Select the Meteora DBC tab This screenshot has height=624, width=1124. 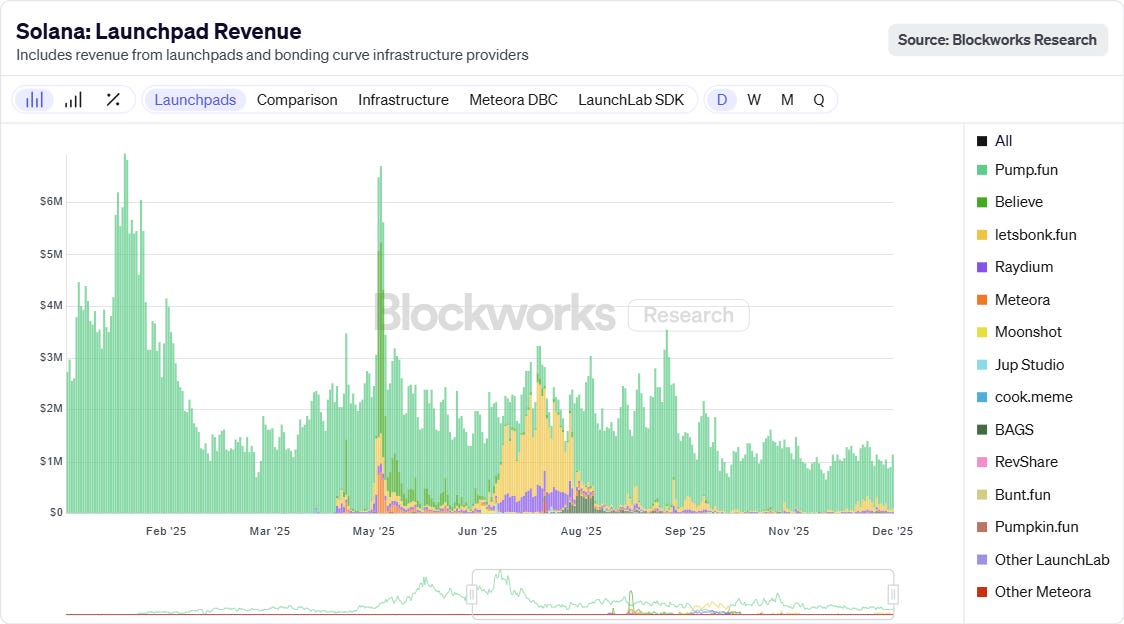(x=513, y=100)
